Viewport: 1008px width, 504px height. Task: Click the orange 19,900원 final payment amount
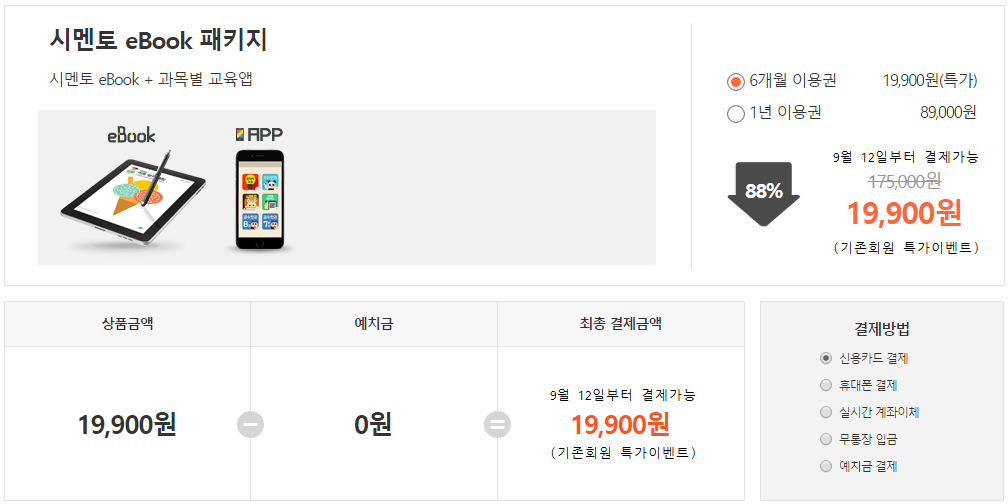click(621, 424)
